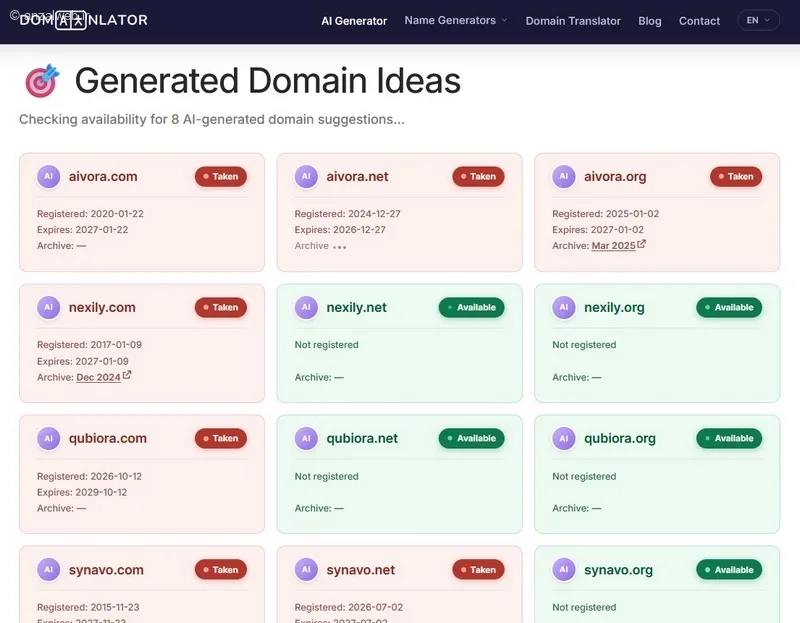Click the aivora.net domain name

[x=357, y=177]
